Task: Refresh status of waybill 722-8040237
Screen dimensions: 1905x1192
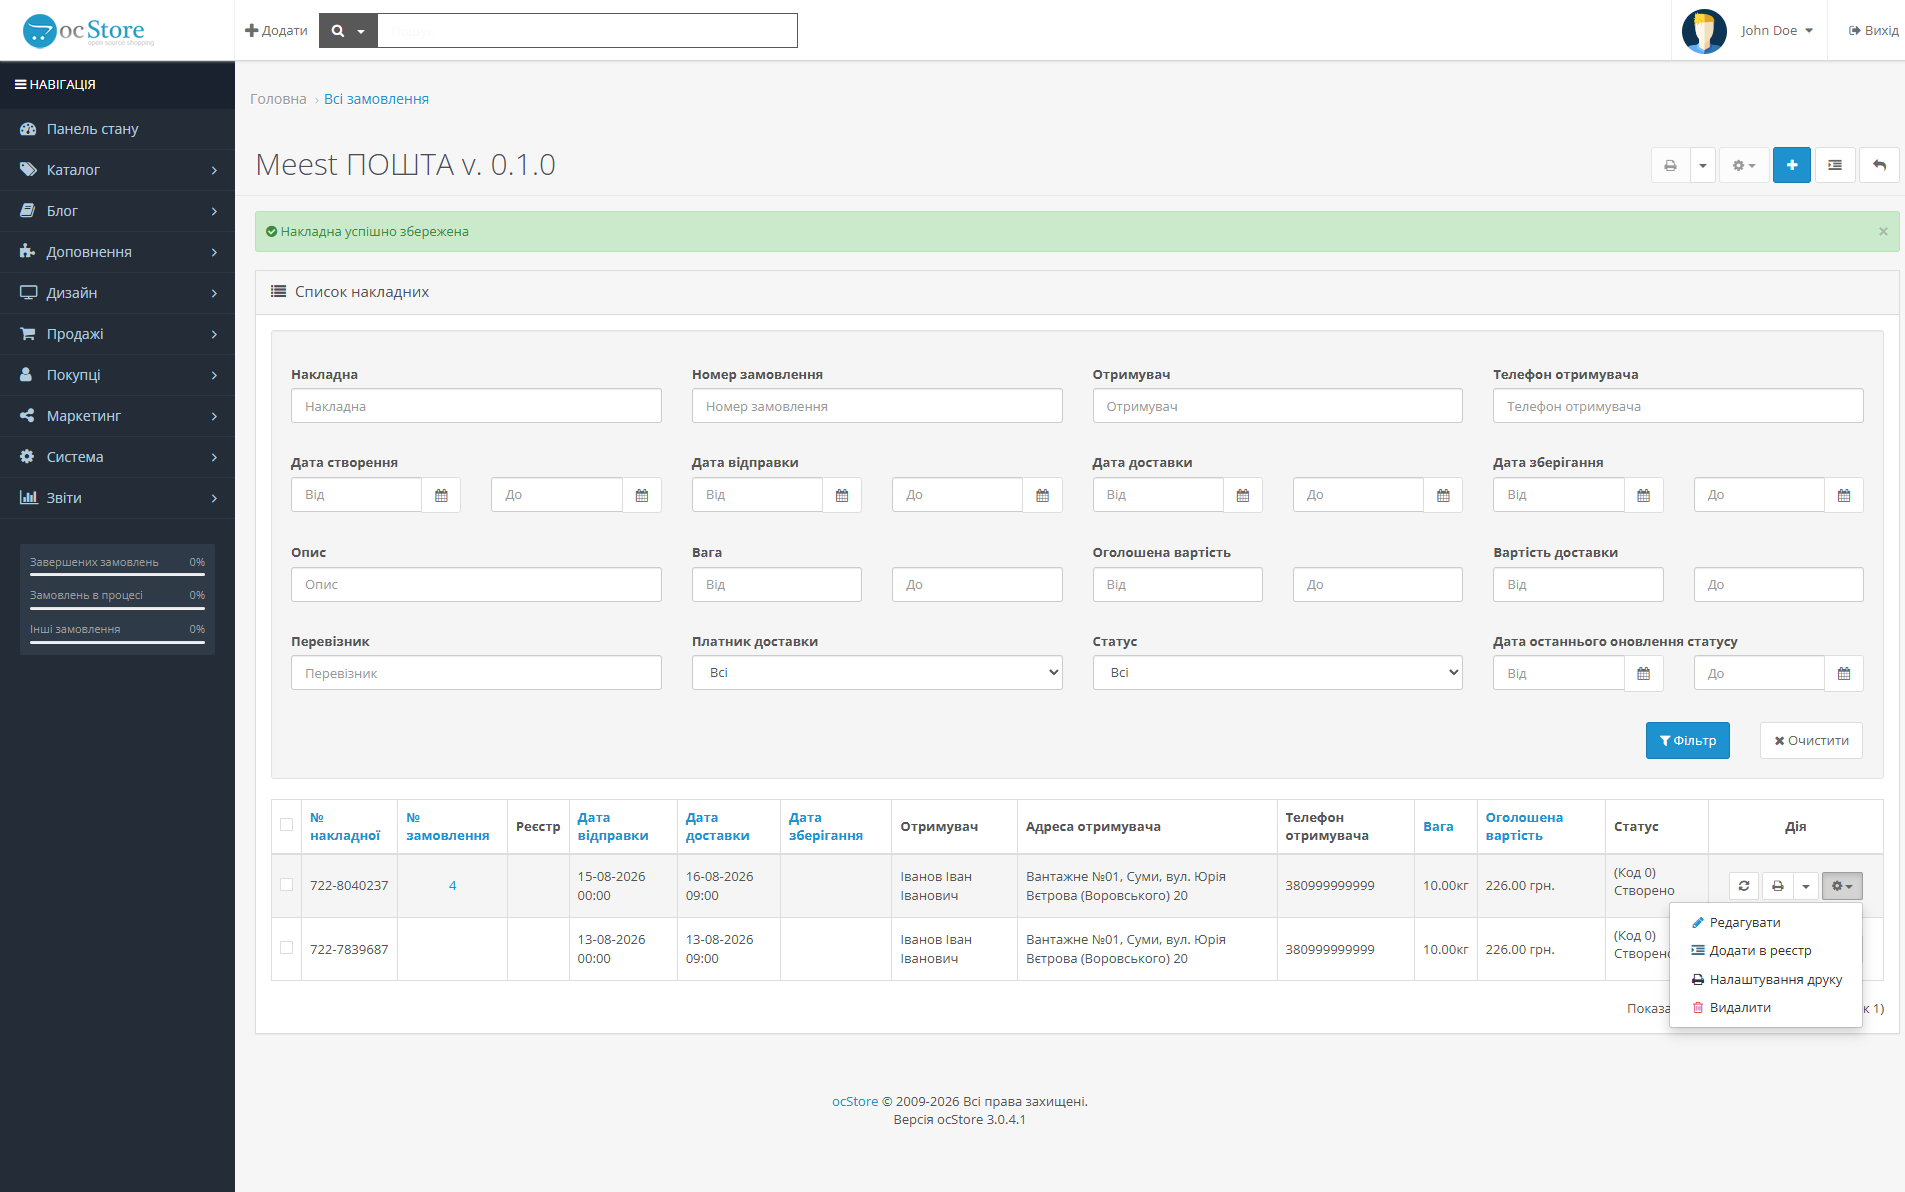Action: [x=1744, y=886]
